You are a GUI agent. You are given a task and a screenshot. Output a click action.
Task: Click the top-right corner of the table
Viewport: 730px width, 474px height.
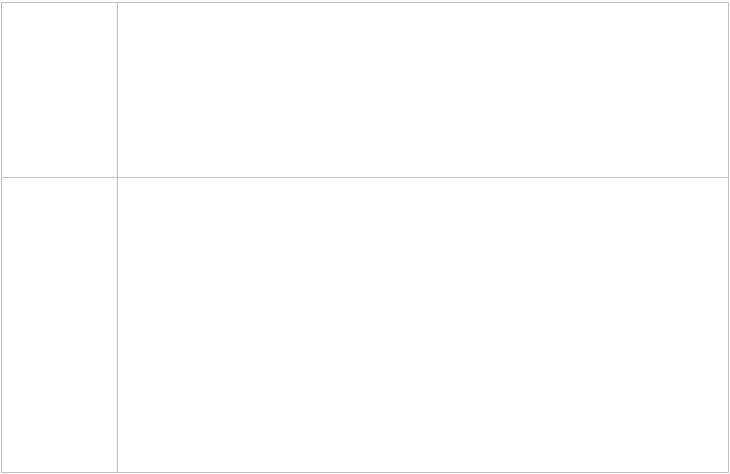728,2
